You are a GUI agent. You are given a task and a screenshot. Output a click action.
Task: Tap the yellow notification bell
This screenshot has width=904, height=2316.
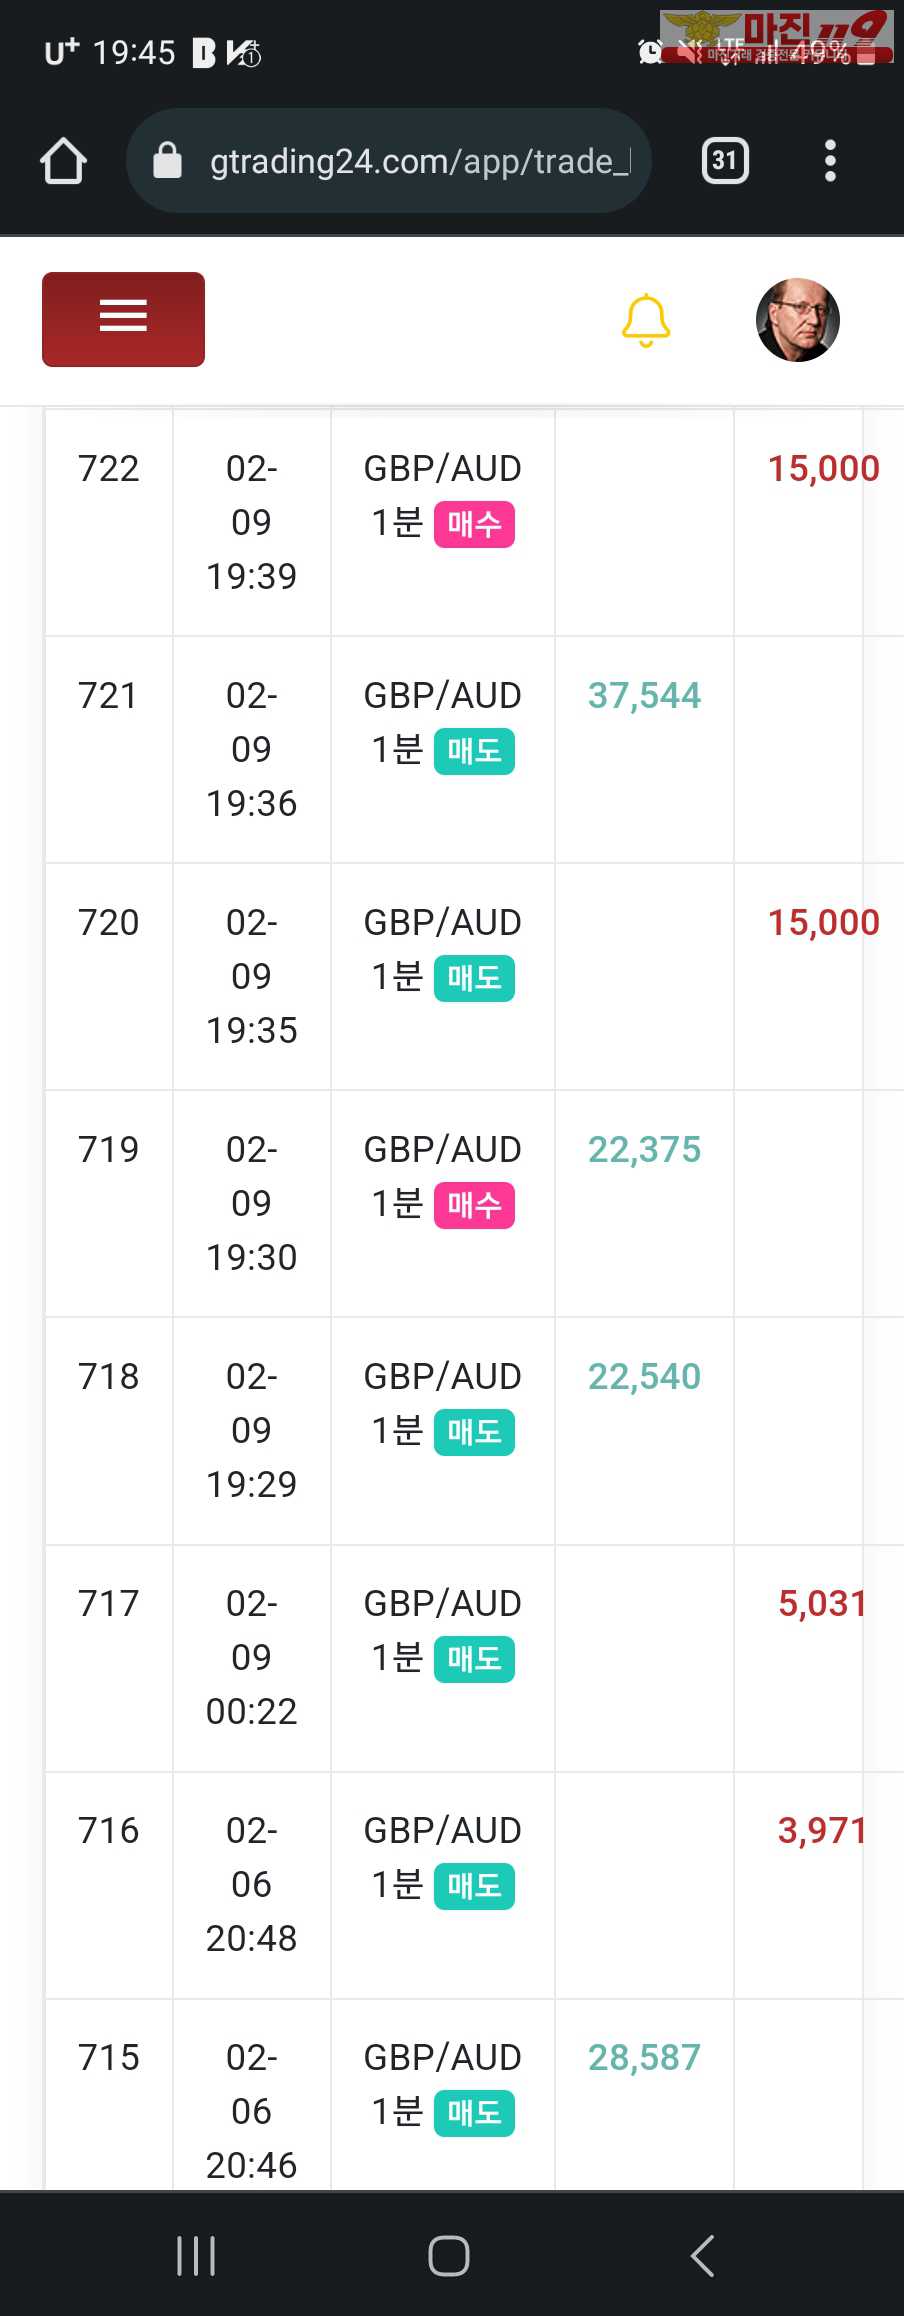click(646, 321)
